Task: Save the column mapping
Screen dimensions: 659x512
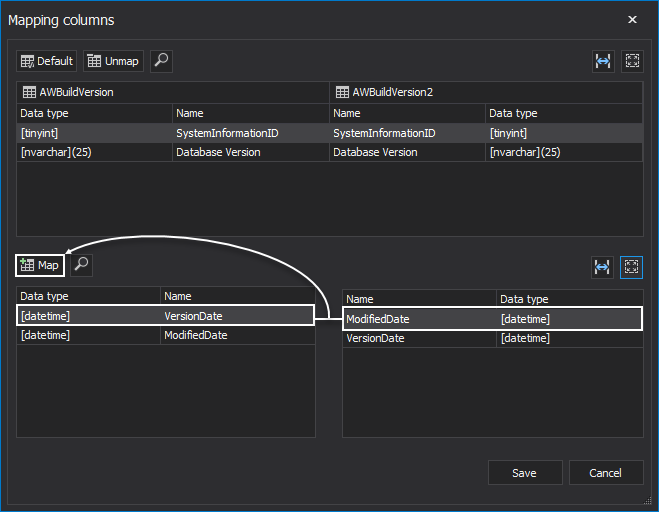Action: [524, 473]
